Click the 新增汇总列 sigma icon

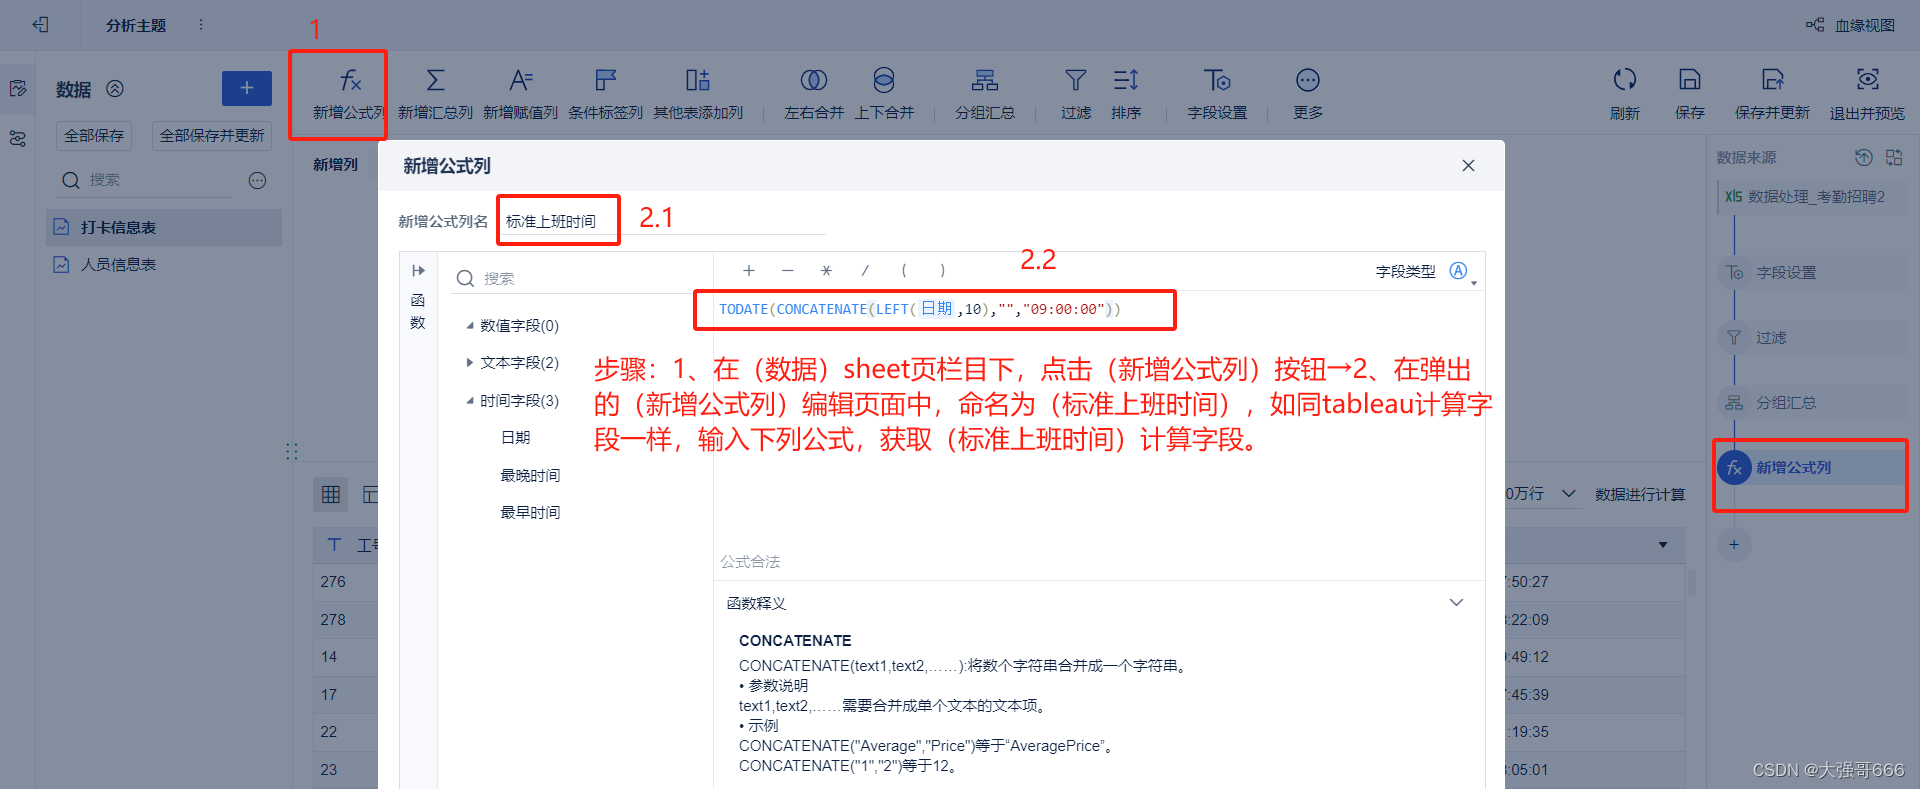point(435,80)
